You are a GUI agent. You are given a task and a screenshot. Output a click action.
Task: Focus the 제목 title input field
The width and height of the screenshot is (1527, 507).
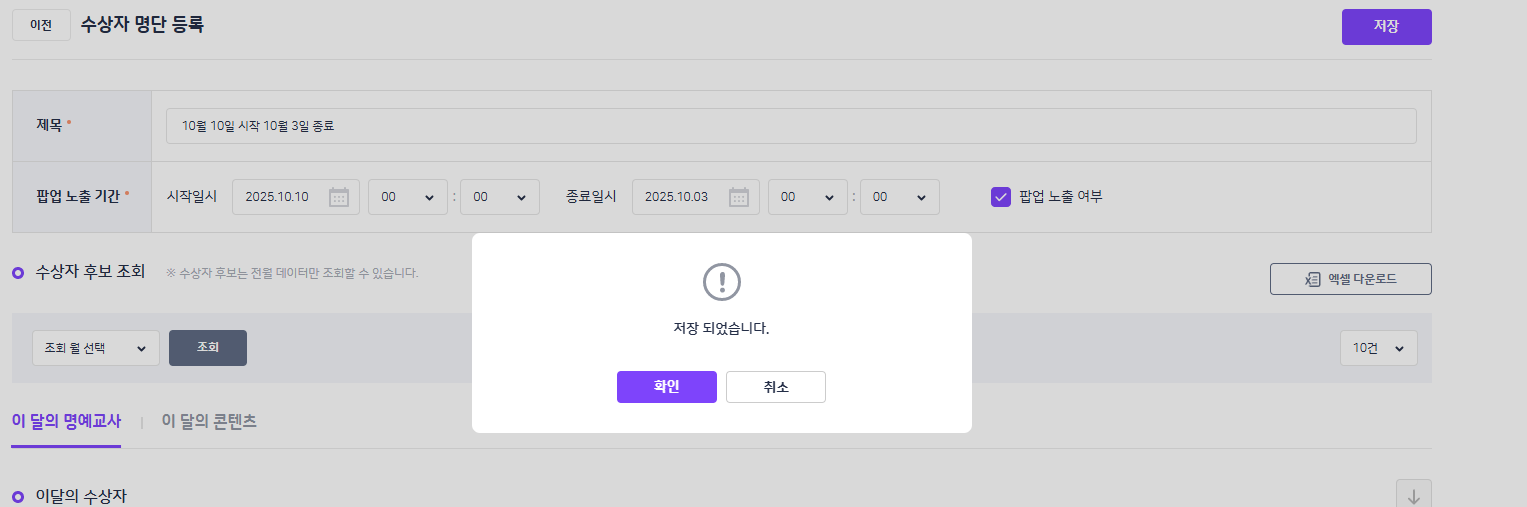(x=790, y=126)
